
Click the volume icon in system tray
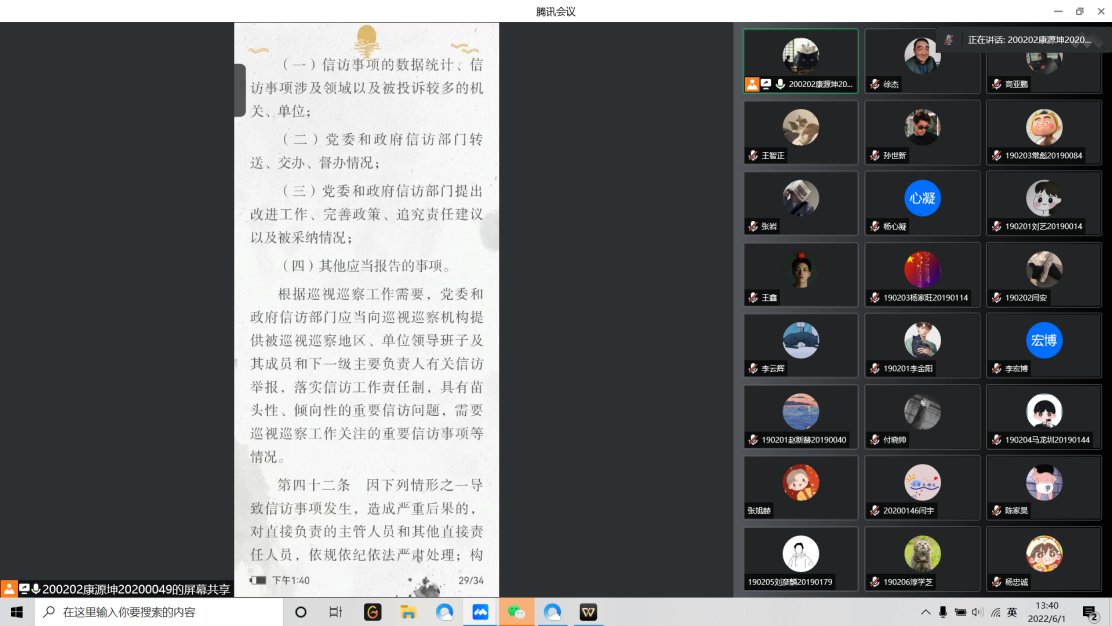[977, 612]
